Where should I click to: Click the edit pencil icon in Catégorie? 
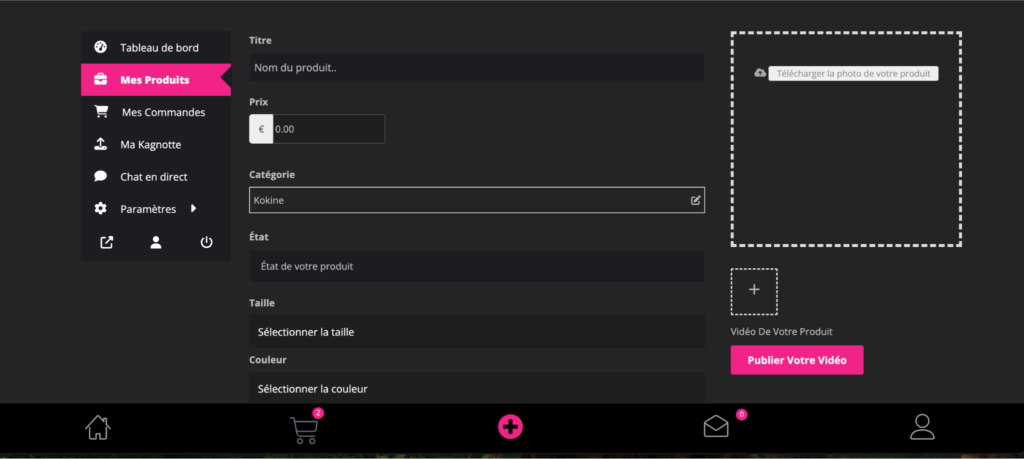pos(696,200)
